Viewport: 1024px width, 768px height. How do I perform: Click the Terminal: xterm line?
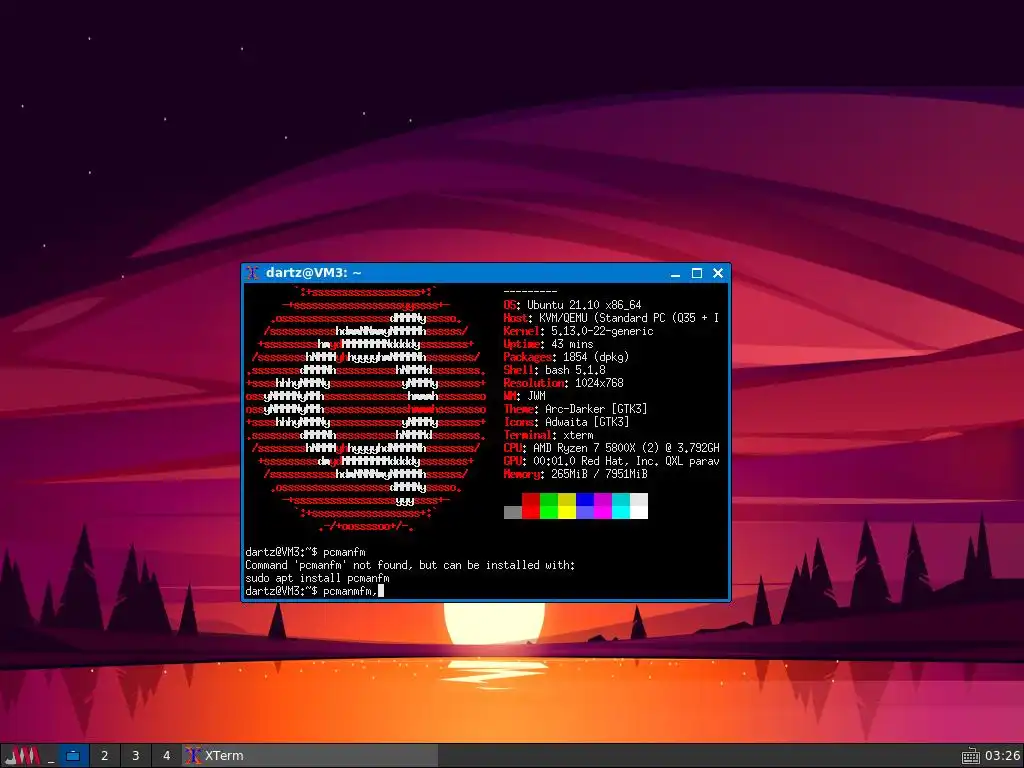click(x=549, y=436)
